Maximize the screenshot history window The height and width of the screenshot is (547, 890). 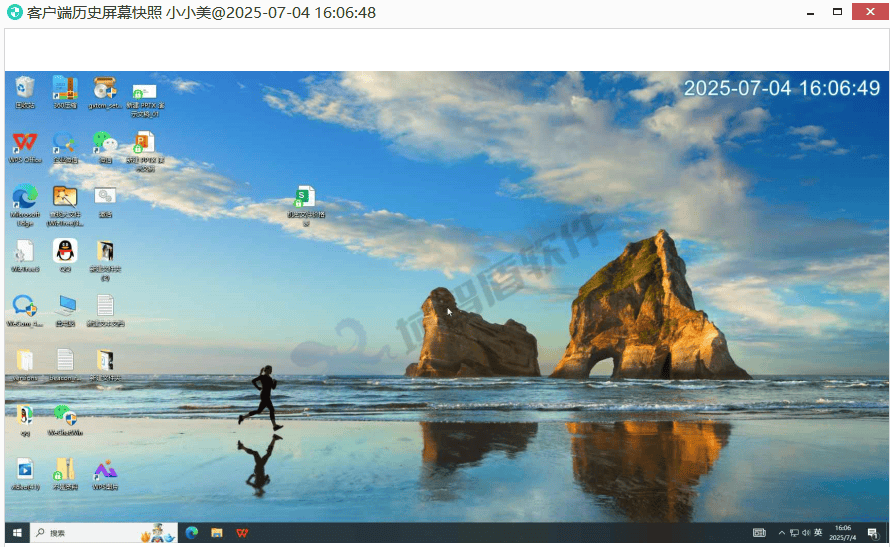click(x=837, y=13)
